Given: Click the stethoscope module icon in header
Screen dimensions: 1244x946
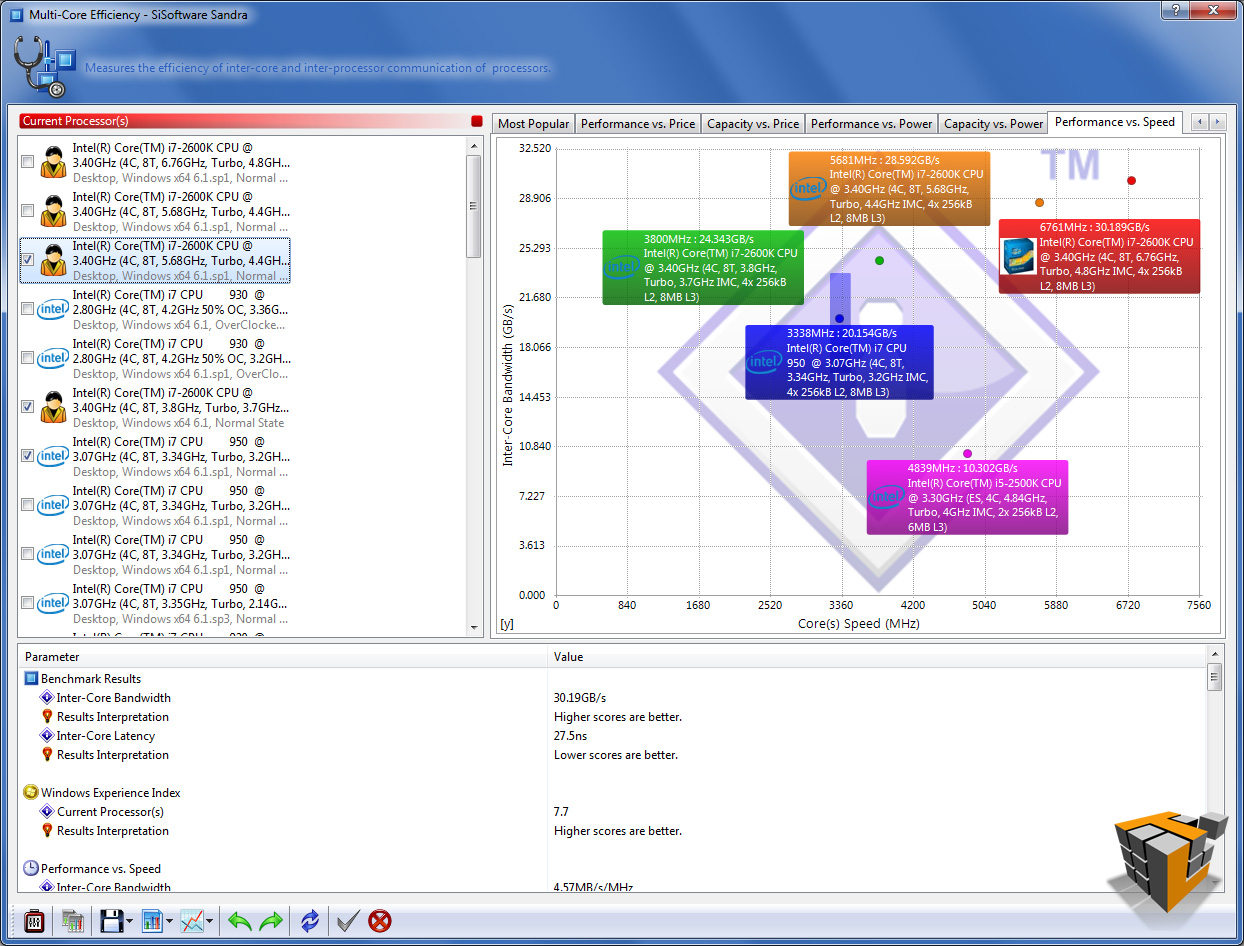Looking at the screenshot, I should click(45, 66).
